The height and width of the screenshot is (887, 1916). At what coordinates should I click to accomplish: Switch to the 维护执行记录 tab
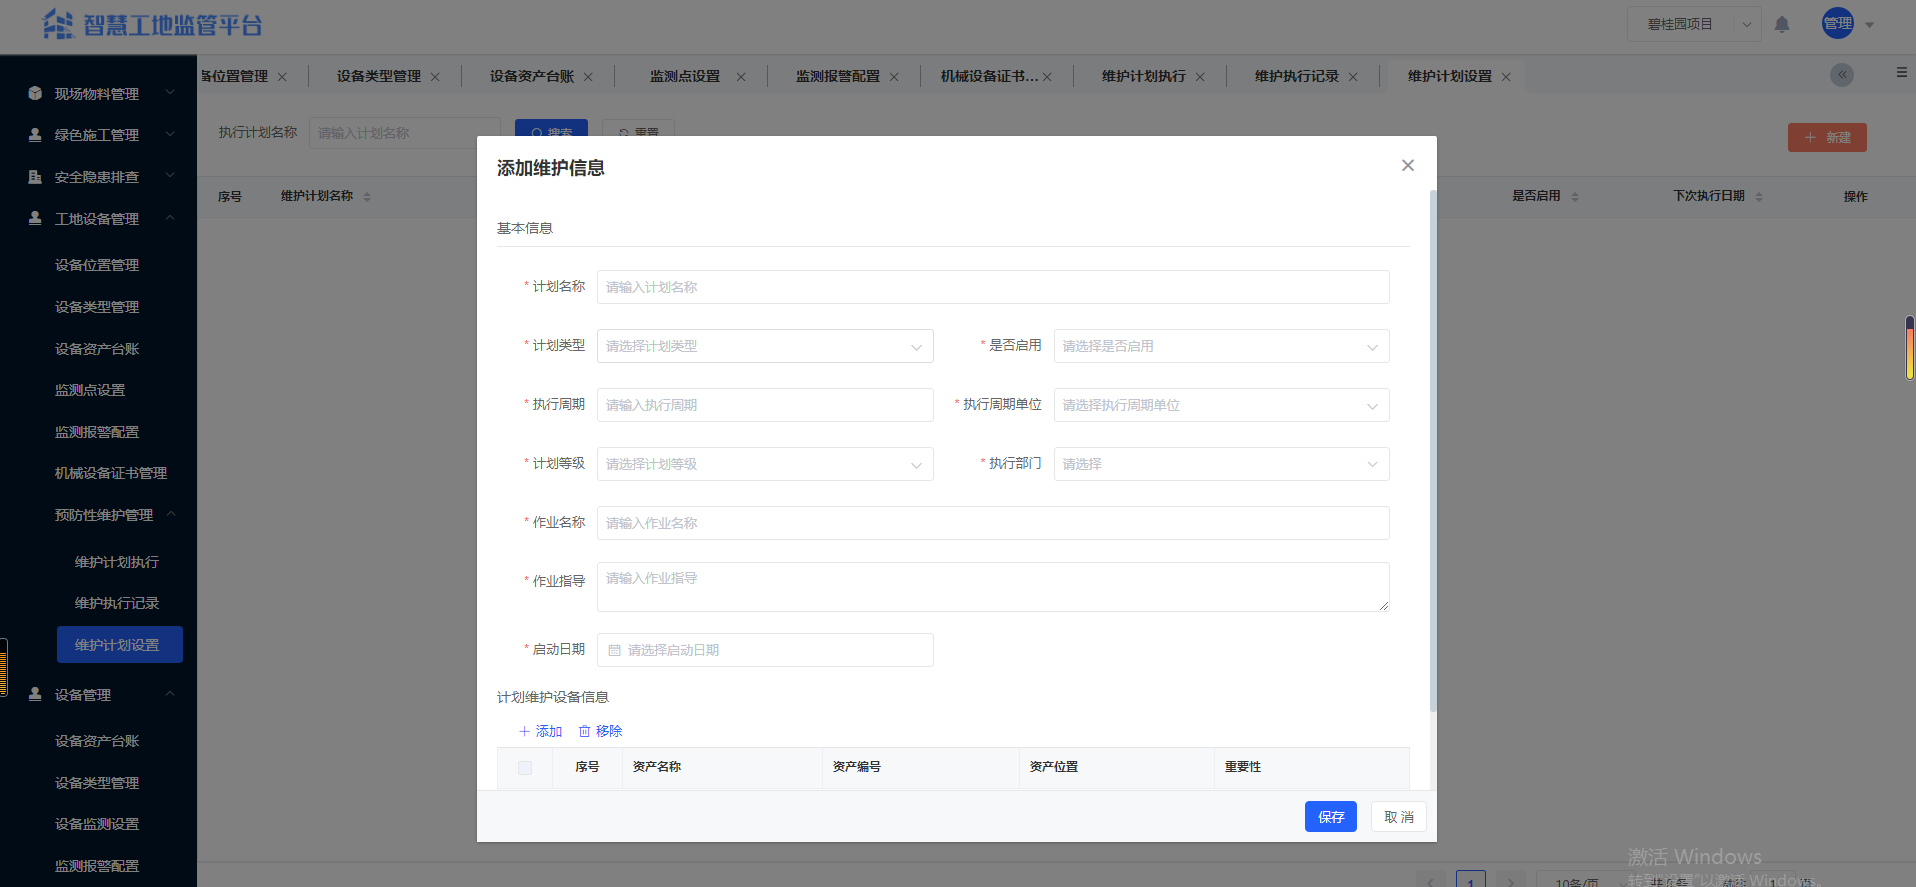1296,76
